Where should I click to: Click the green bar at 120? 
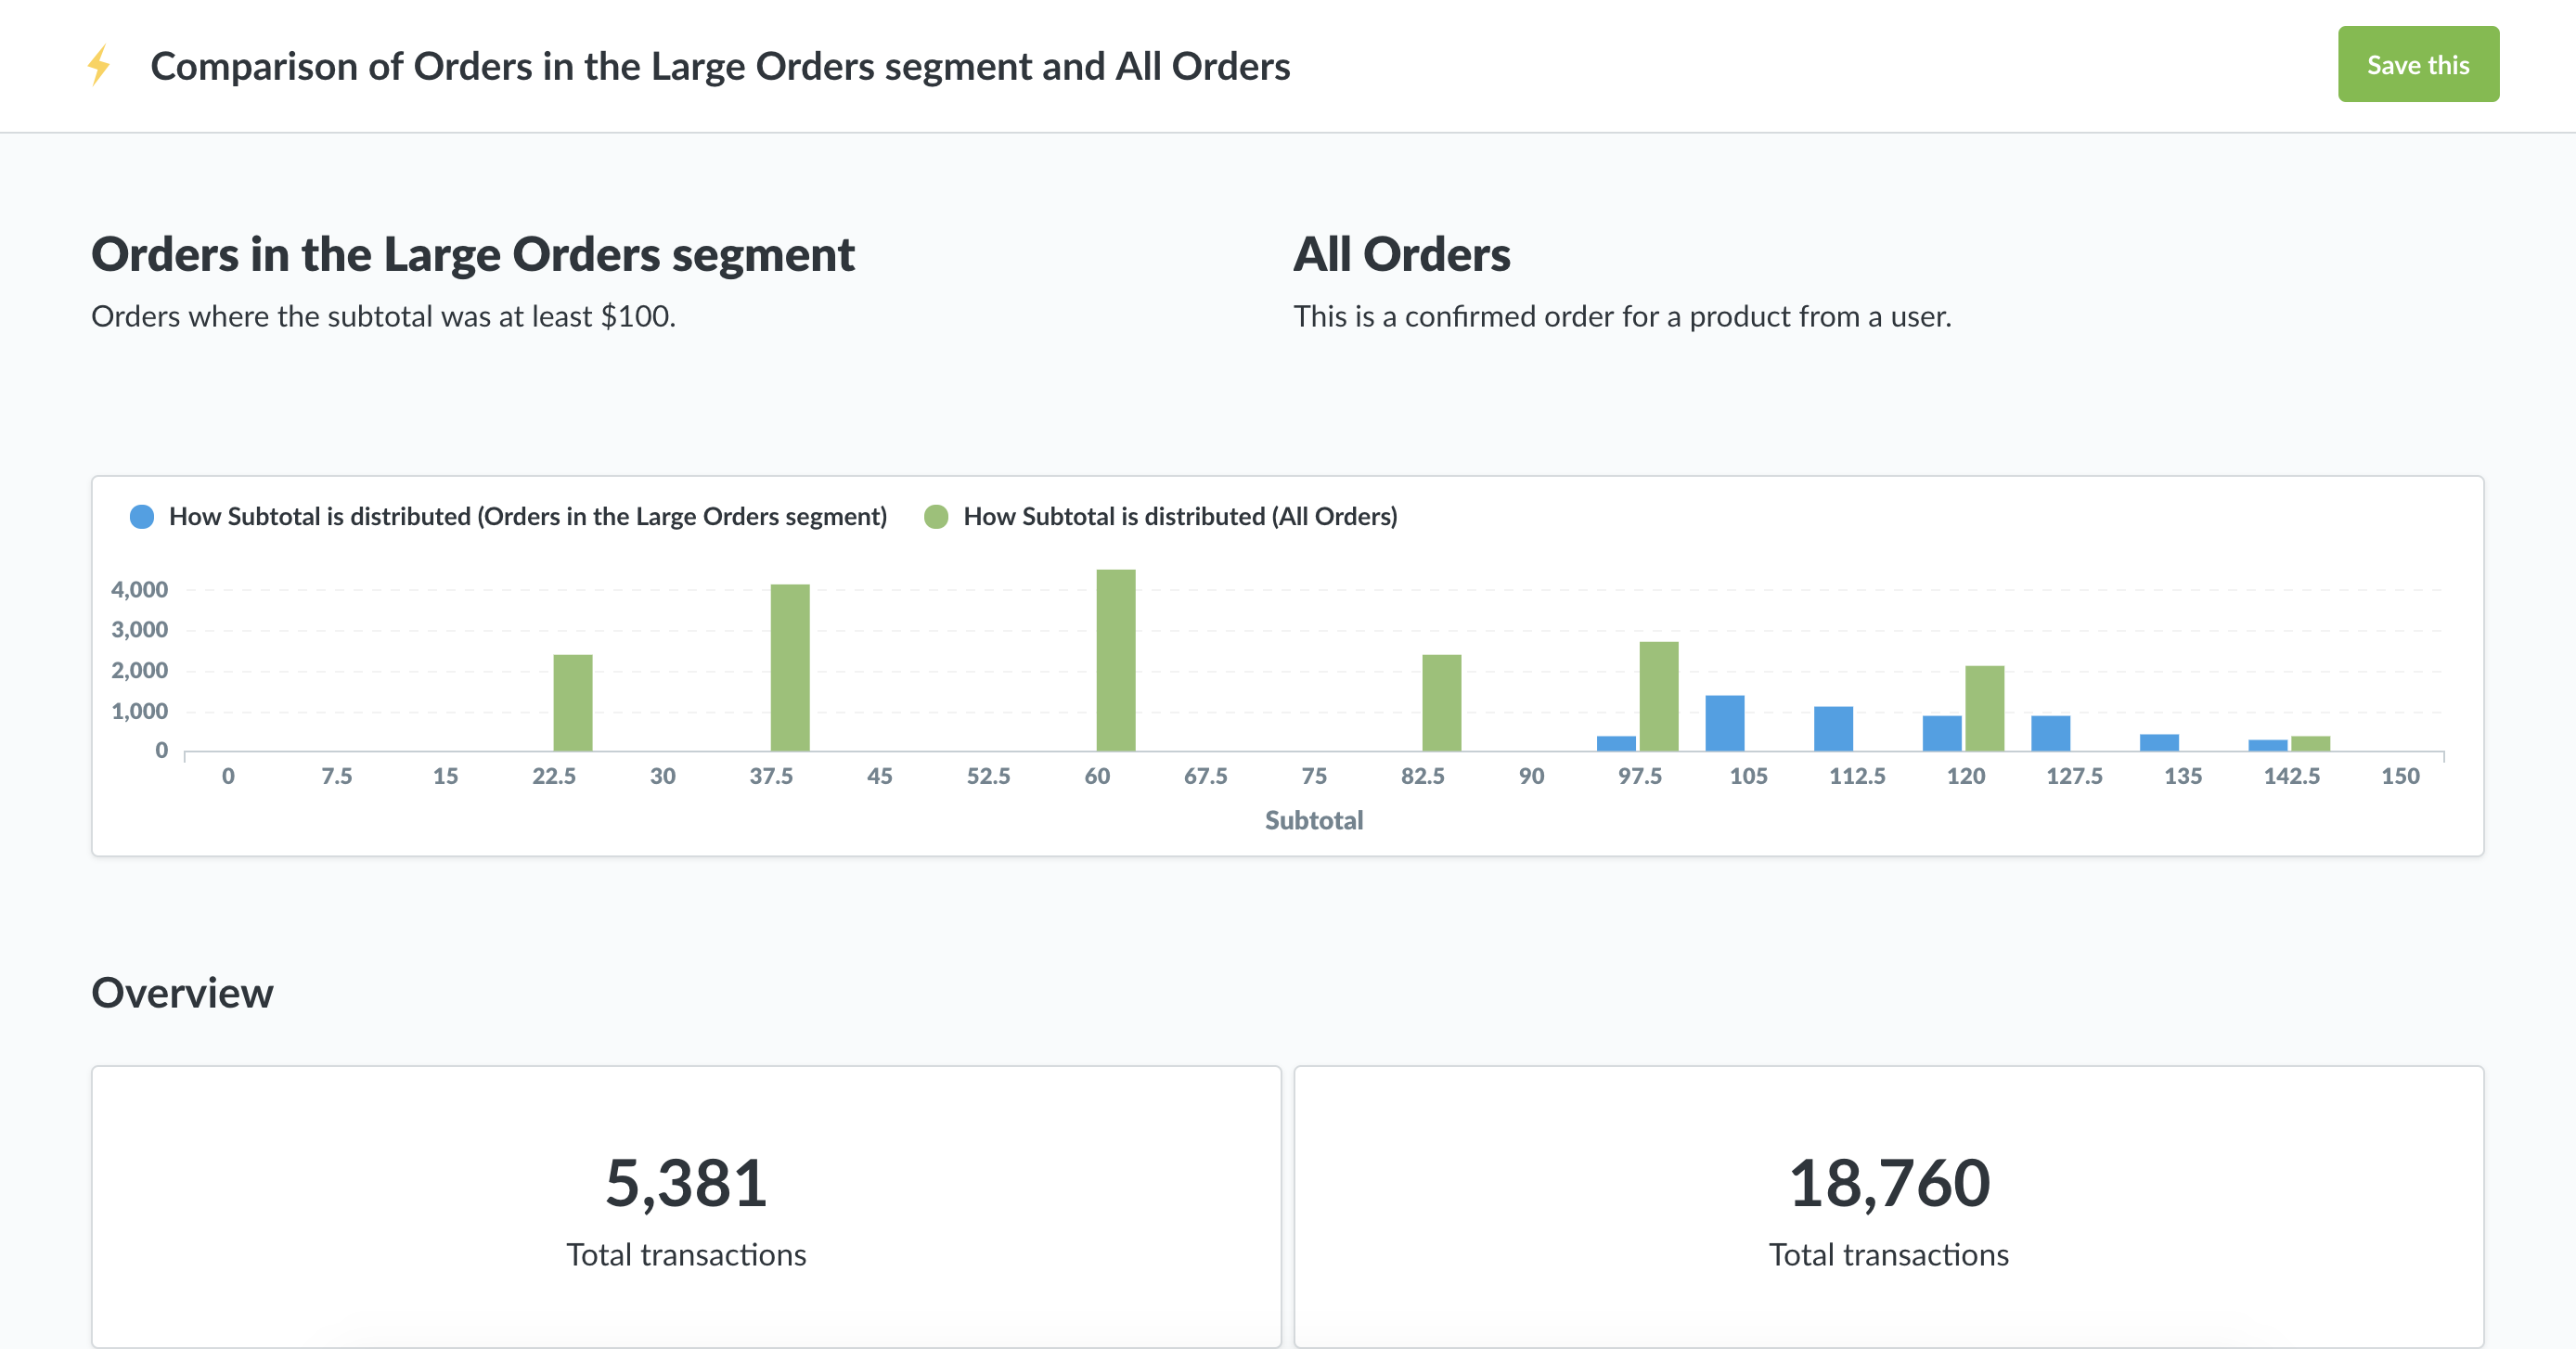(x=1984, y=709)
